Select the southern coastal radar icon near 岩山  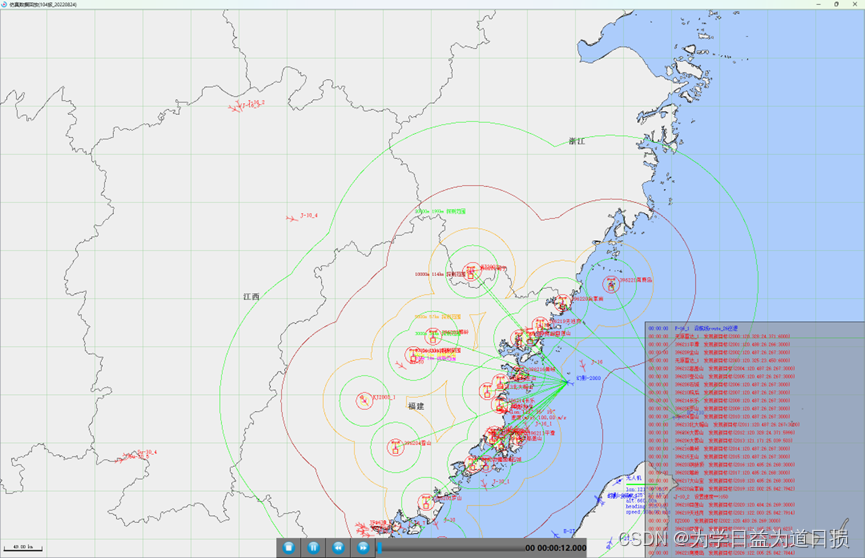click(425, 502)
